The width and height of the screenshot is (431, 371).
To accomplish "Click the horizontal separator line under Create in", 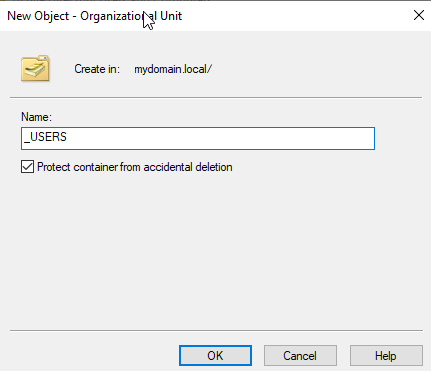I will tap(216, 98).
